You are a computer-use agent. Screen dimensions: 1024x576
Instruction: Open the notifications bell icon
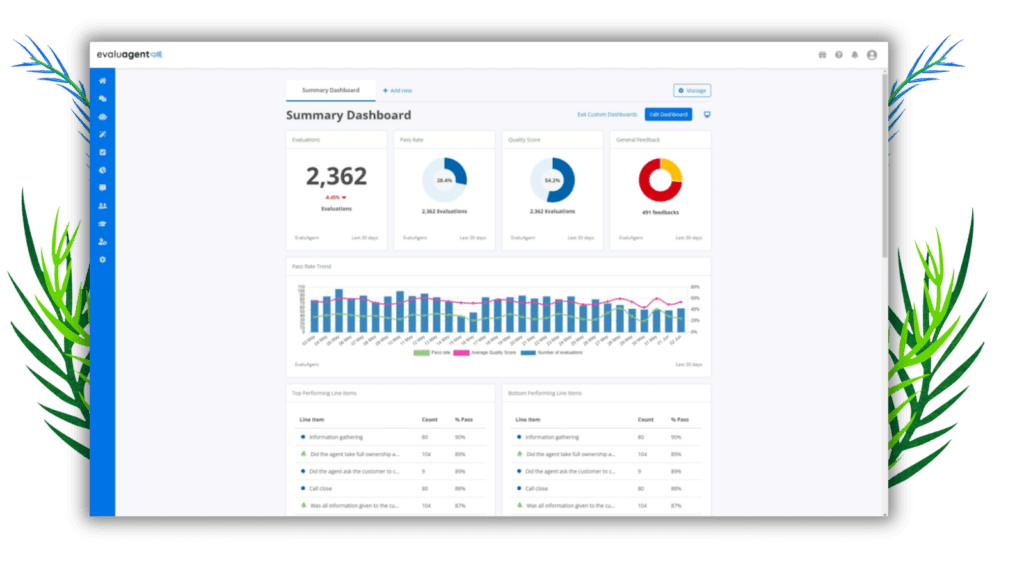(x=855, y=55)
